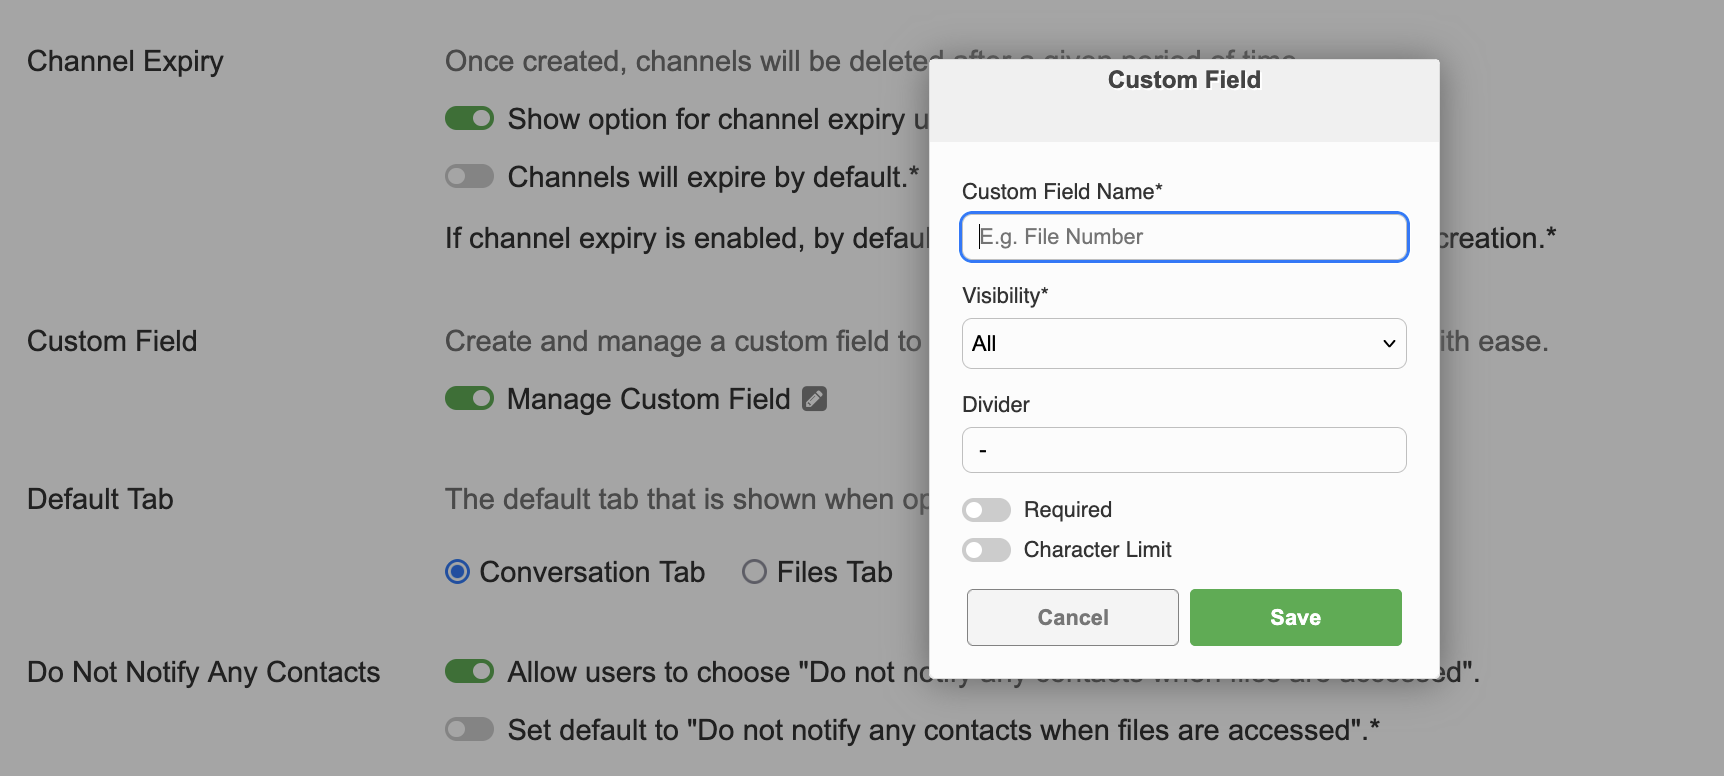The image size is (1724, 776).
Task: Click the Custom Field Name input
Action: coord(1184,237)
